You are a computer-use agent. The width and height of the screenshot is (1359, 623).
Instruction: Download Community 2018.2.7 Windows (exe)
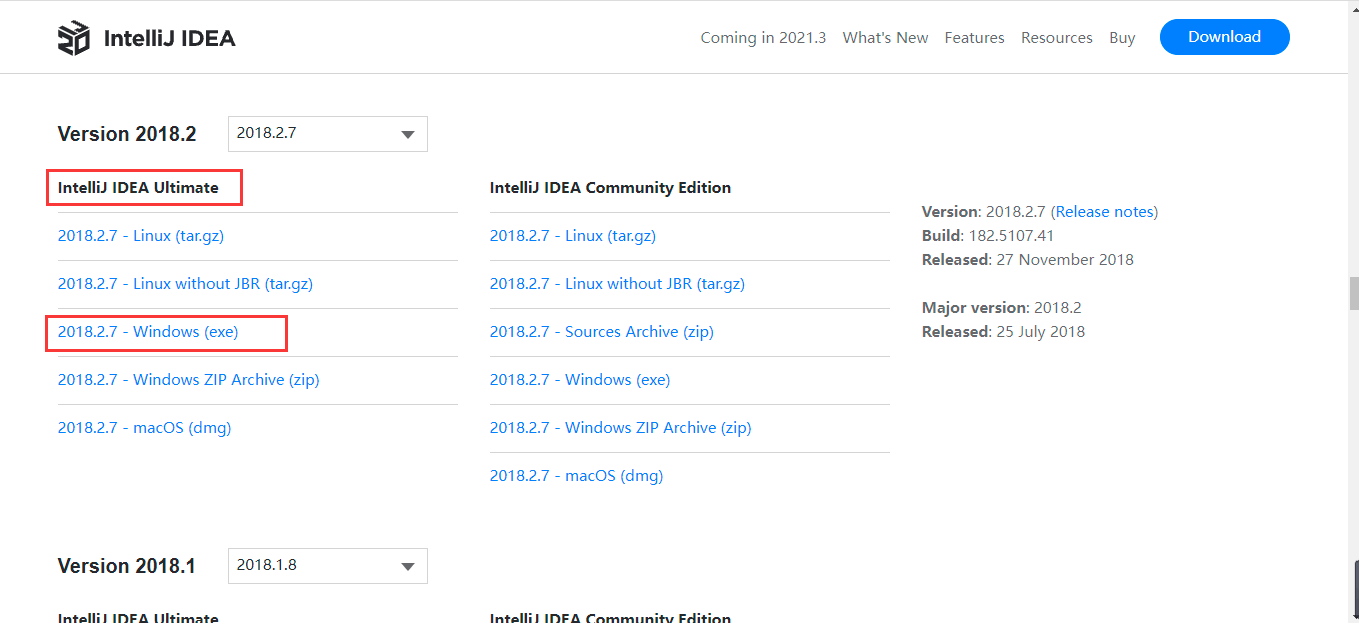point(580,380)
